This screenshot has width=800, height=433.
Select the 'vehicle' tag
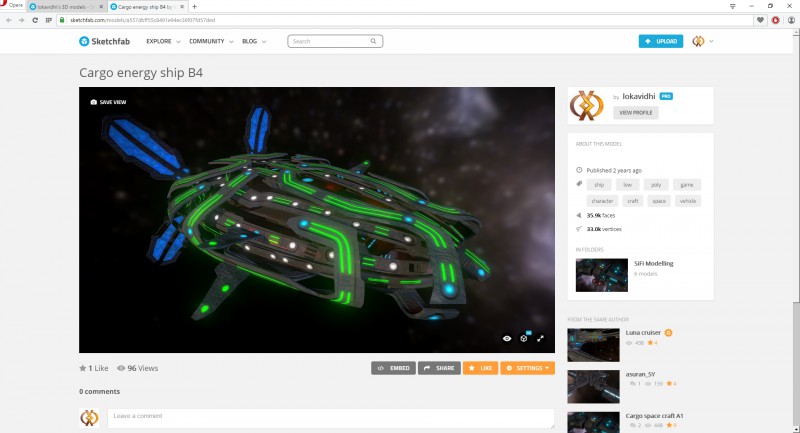pyautogui.click(x=688, y=201)
